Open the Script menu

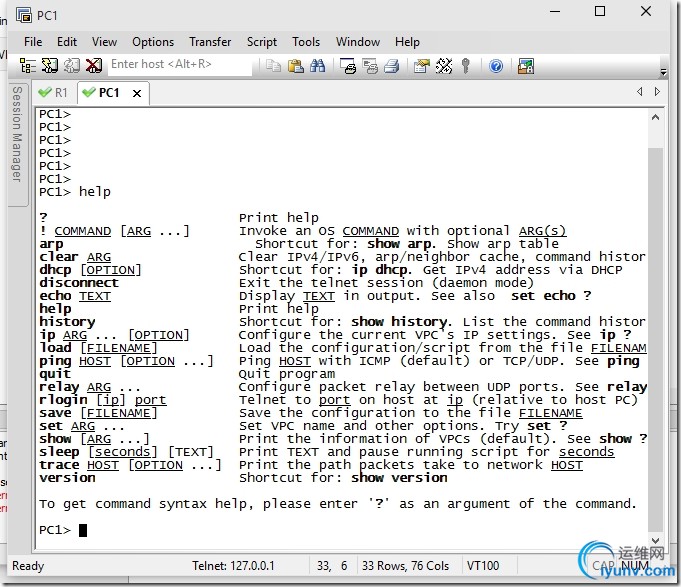coord(261,42)
